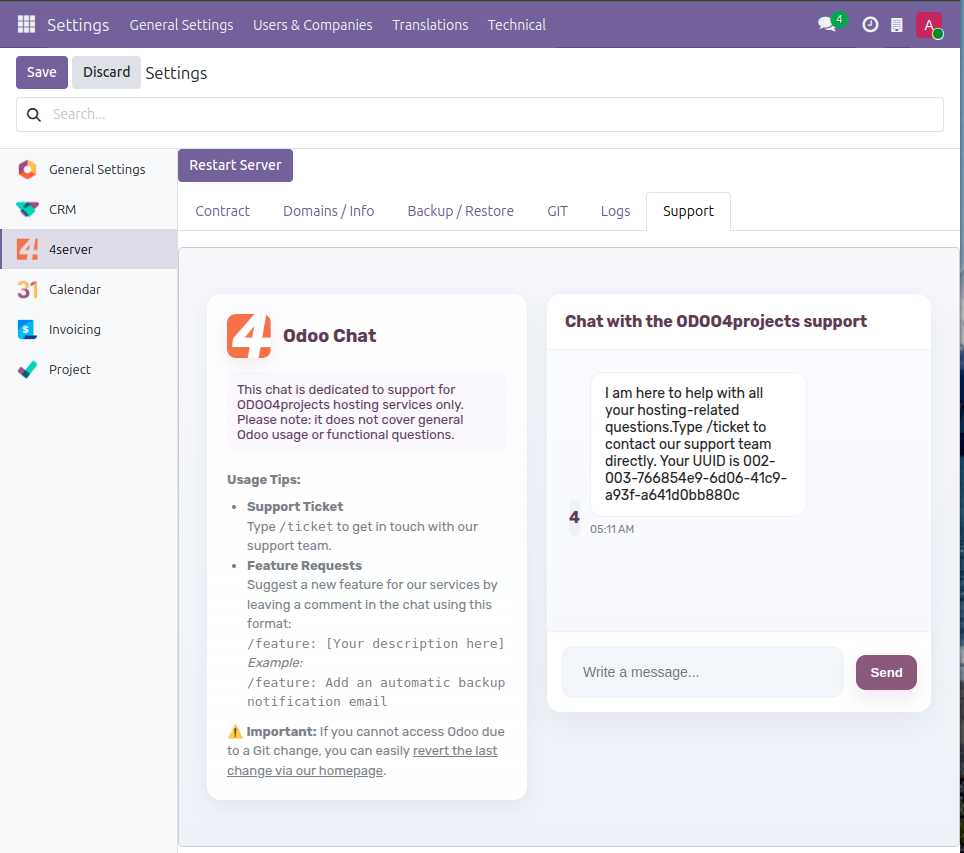The width and height of the screenshot is (964, 853).
Task: Open the apps grid menu icon
Action: coord(26,24)
